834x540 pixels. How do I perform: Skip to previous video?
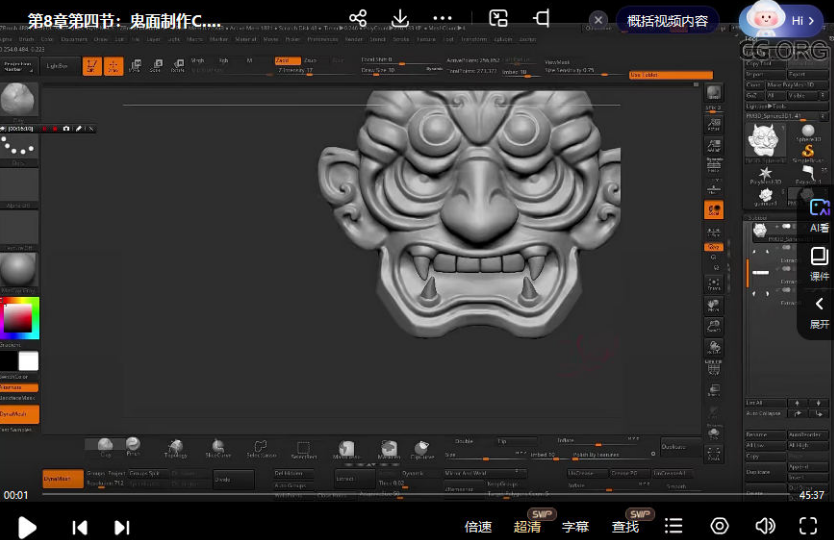click(x=80, y=527)
